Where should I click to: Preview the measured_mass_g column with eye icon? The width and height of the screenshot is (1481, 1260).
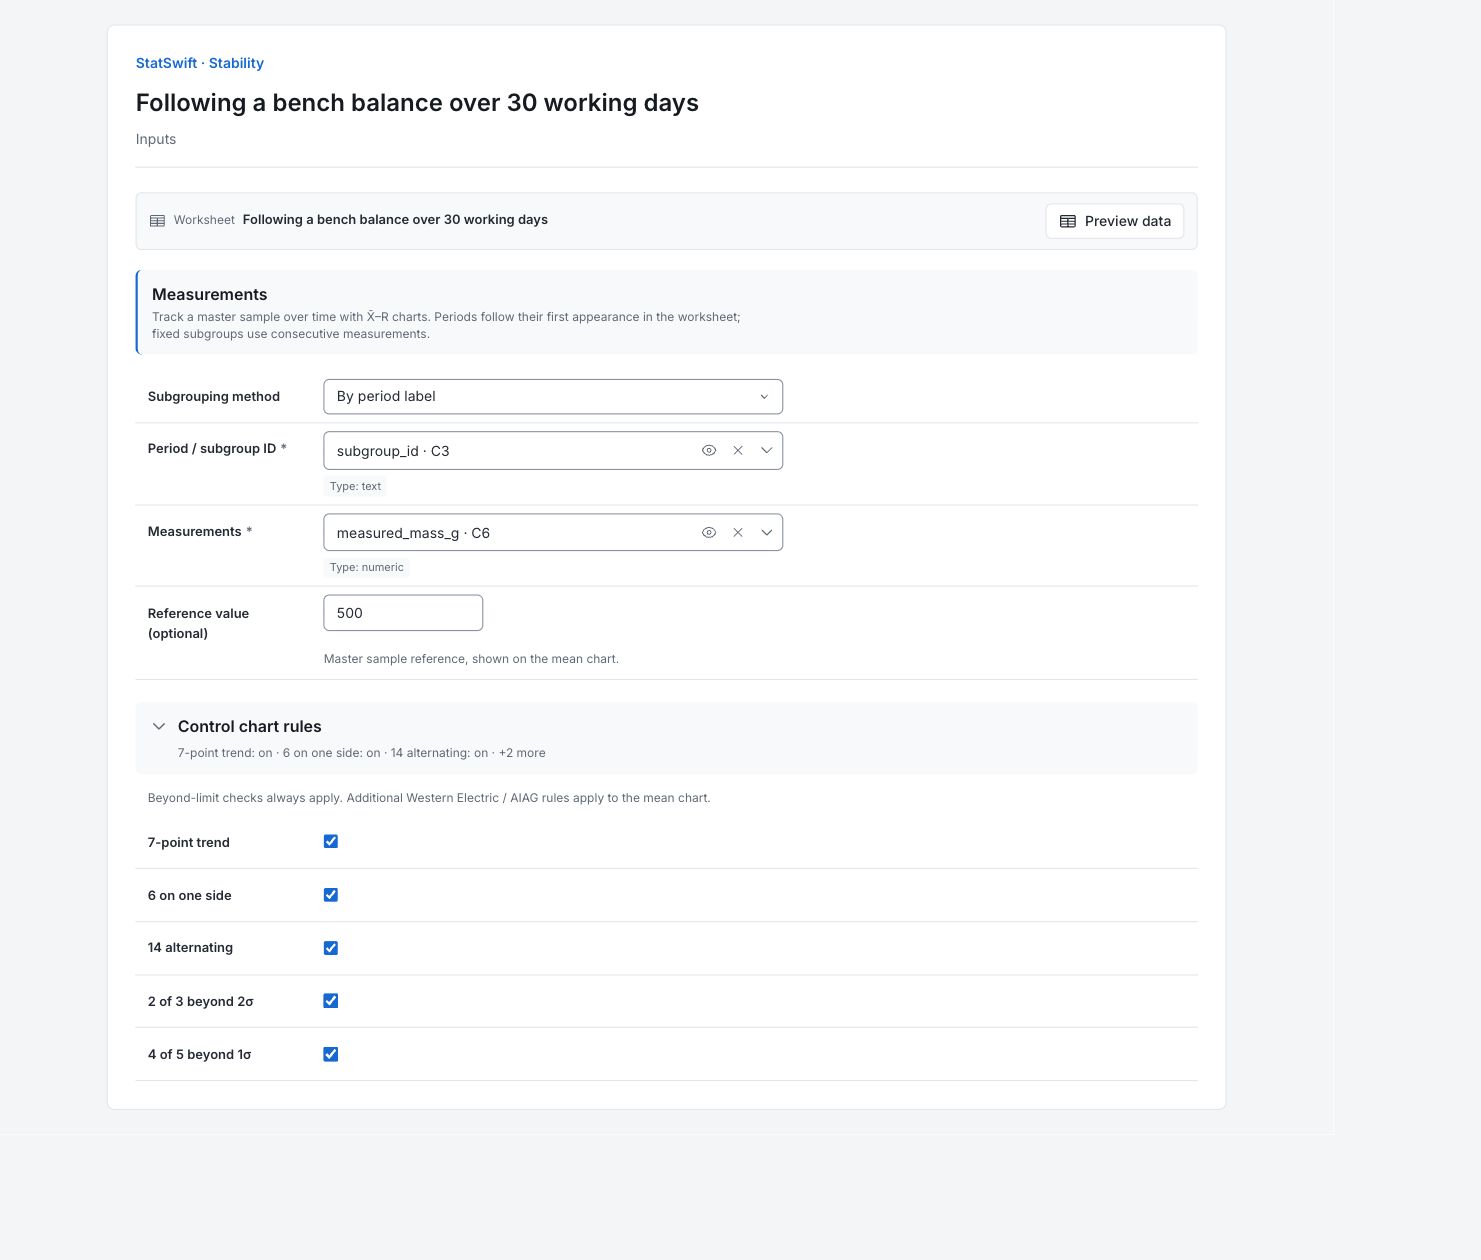(x=709, y=532)
